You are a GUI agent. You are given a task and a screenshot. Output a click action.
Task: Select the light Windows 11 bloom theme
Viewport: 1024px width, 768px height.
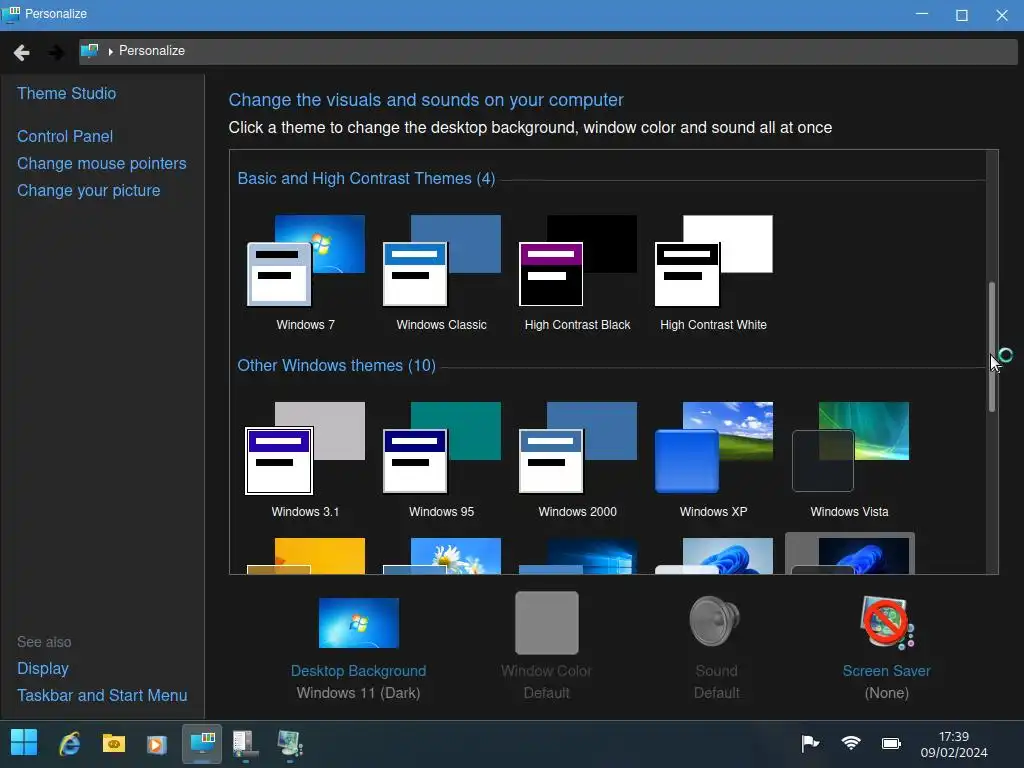pyautogui.click(x=713, y=555)
